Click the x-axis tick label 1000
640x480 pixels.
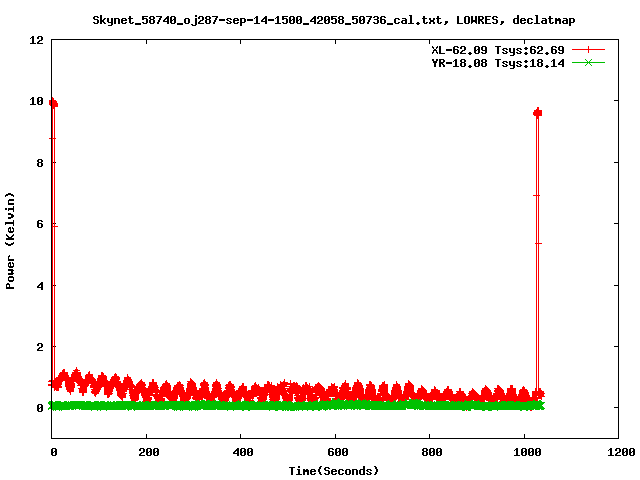[x=527, y=452]
